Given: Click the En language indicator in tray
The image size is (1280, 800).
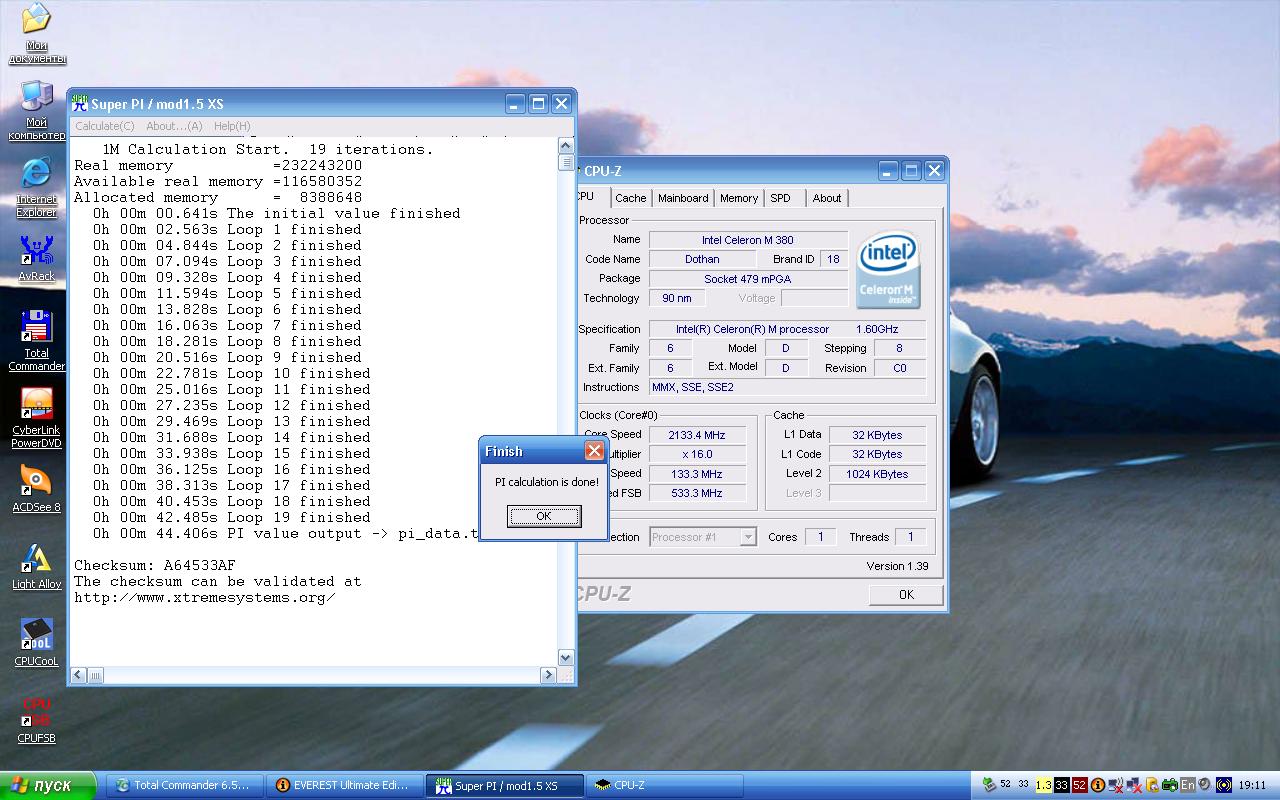Looking at the screenshot, I should tap(1188, 785).
